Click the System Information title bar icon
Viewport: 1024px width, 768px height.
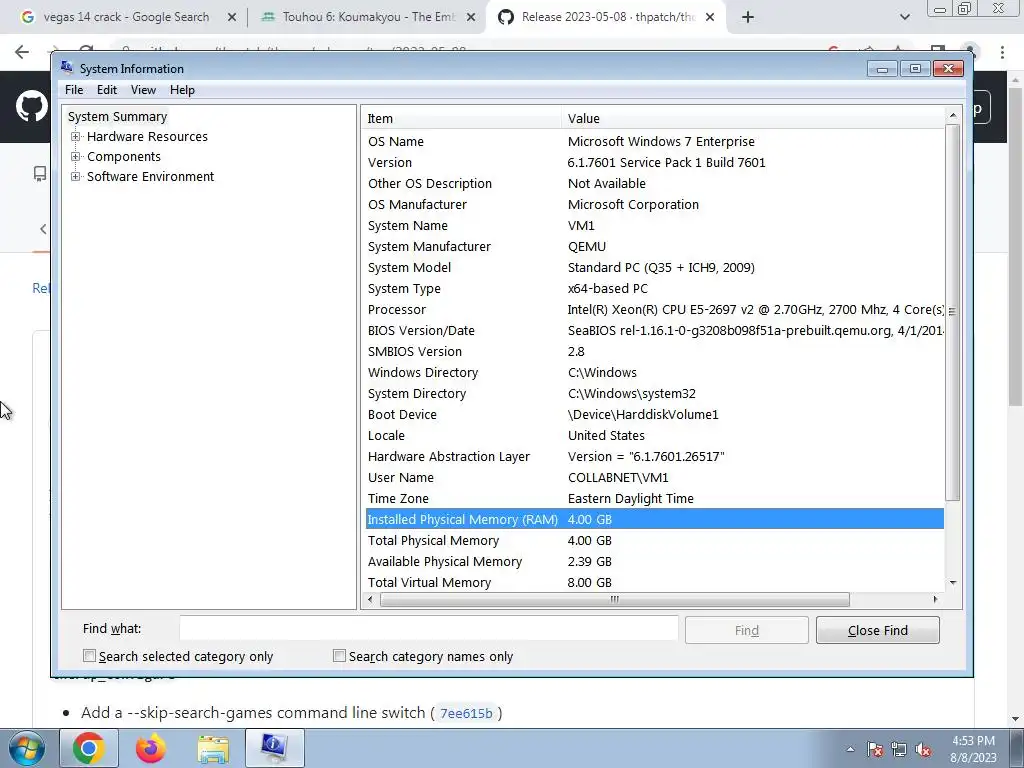[67, 67]
